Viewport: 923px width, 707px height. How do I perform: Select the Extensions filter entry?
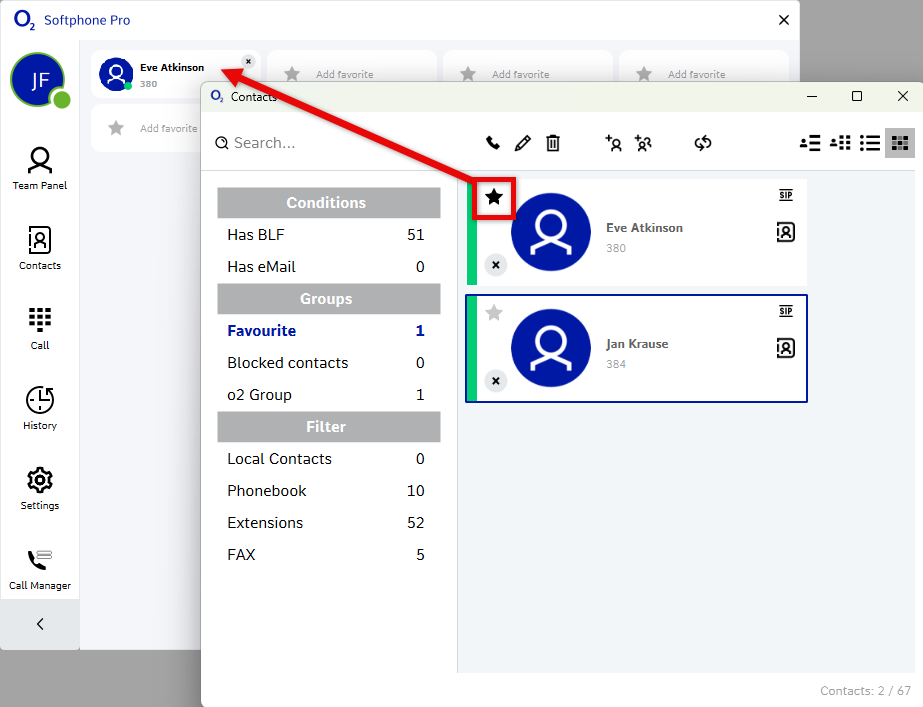[x=265, y=523]
